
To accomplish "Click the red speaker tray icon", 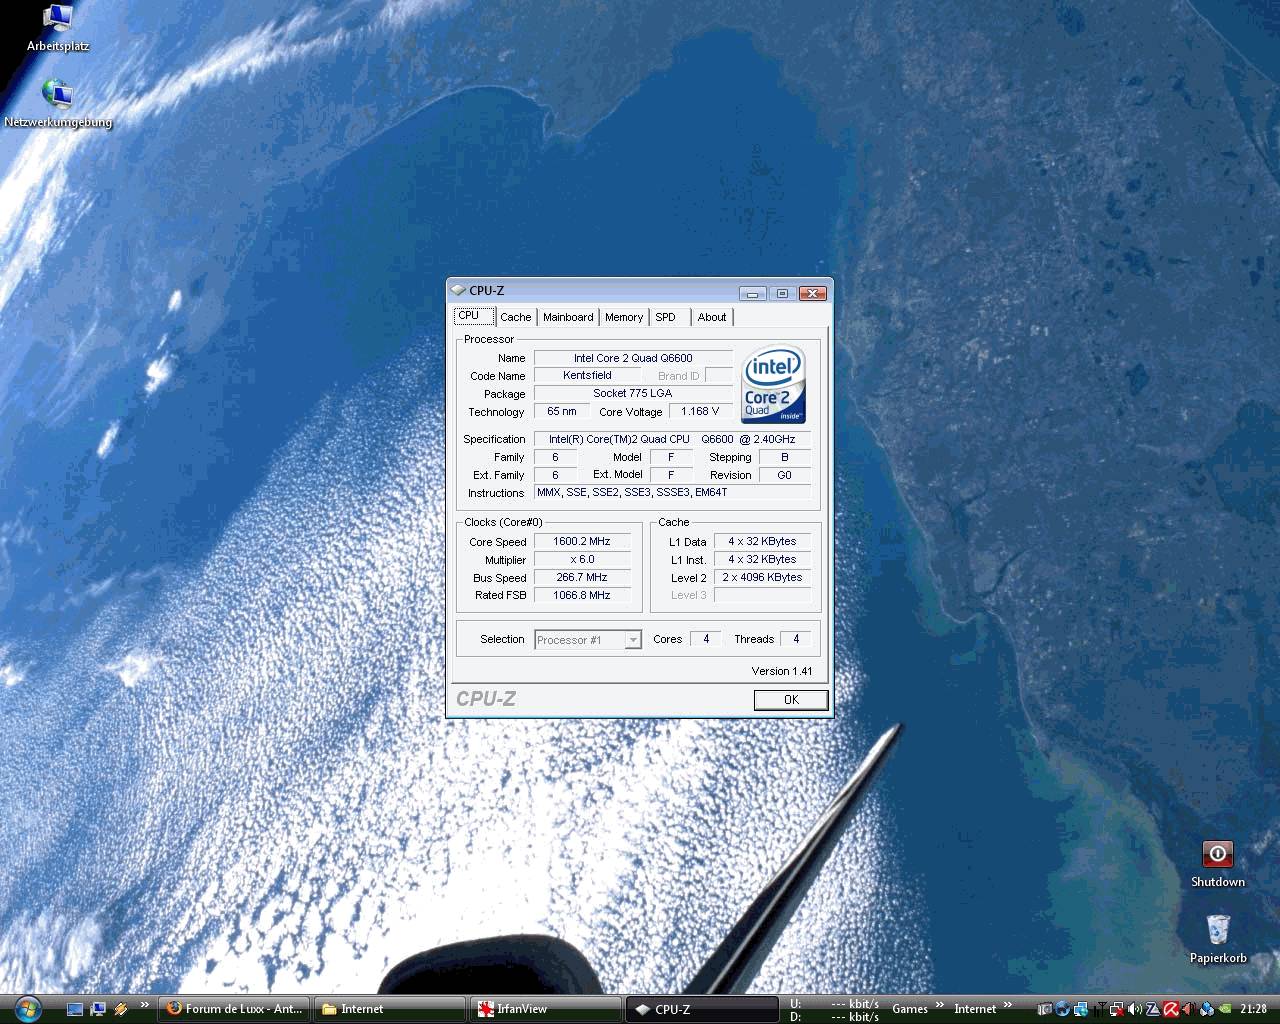I will coord(1189,1009).
